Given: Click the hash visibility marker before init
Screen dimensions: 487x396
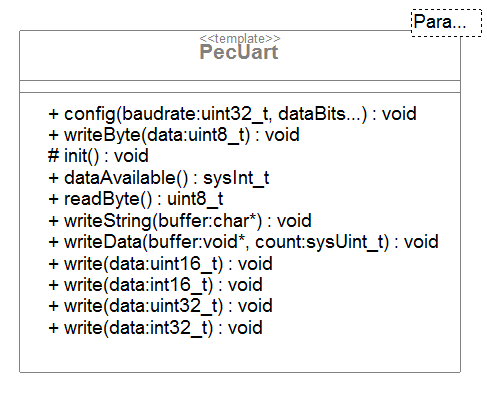Looking at the screenshot, I should [53, 156].
